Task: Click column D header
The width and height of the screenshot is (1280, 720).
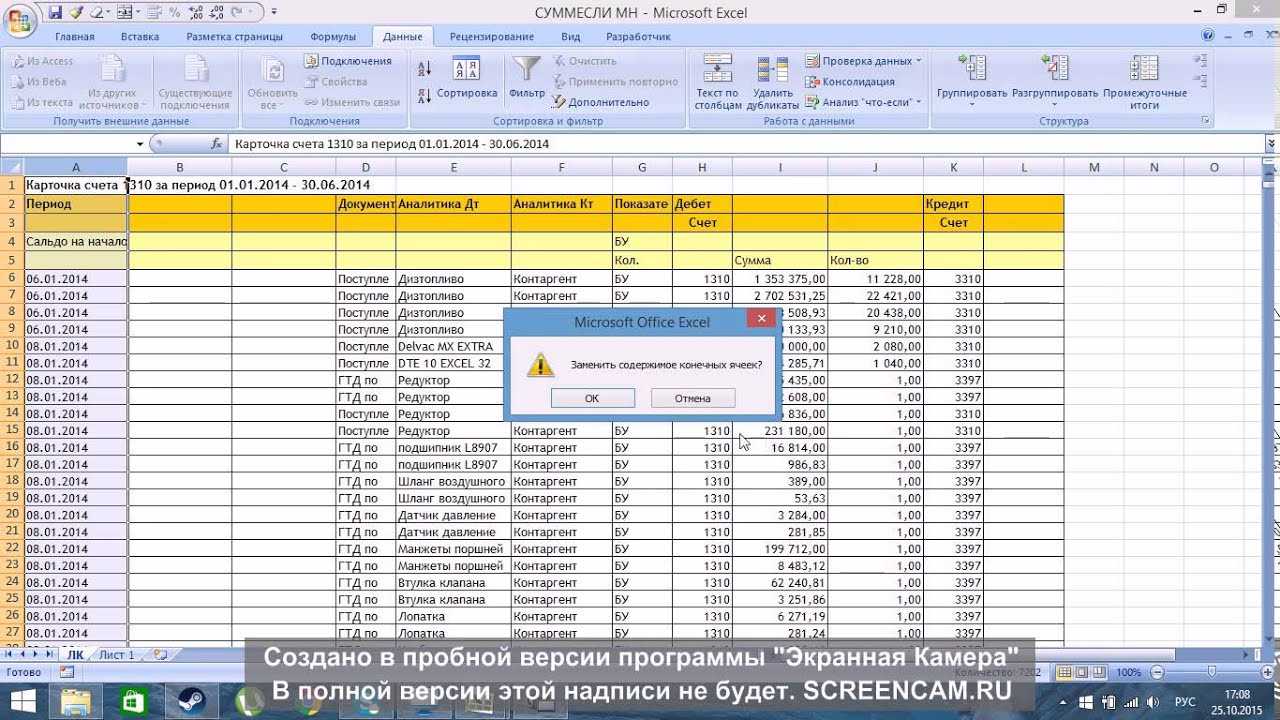Action: (366, 167)
